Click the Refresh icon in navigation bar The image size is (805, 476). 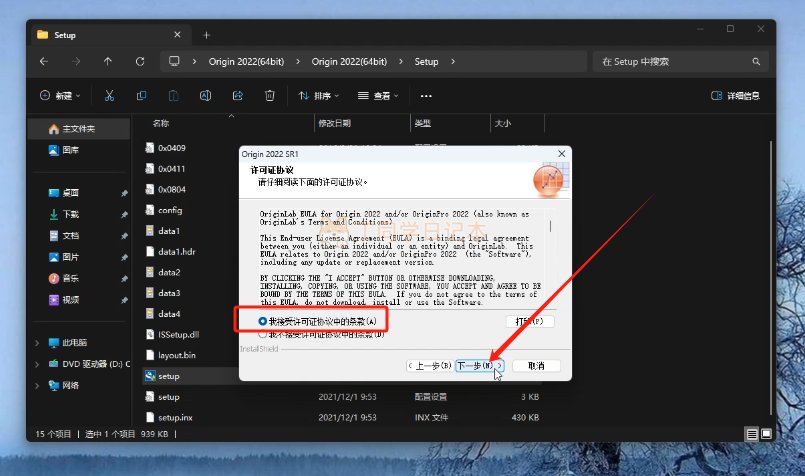click(140, 61)
